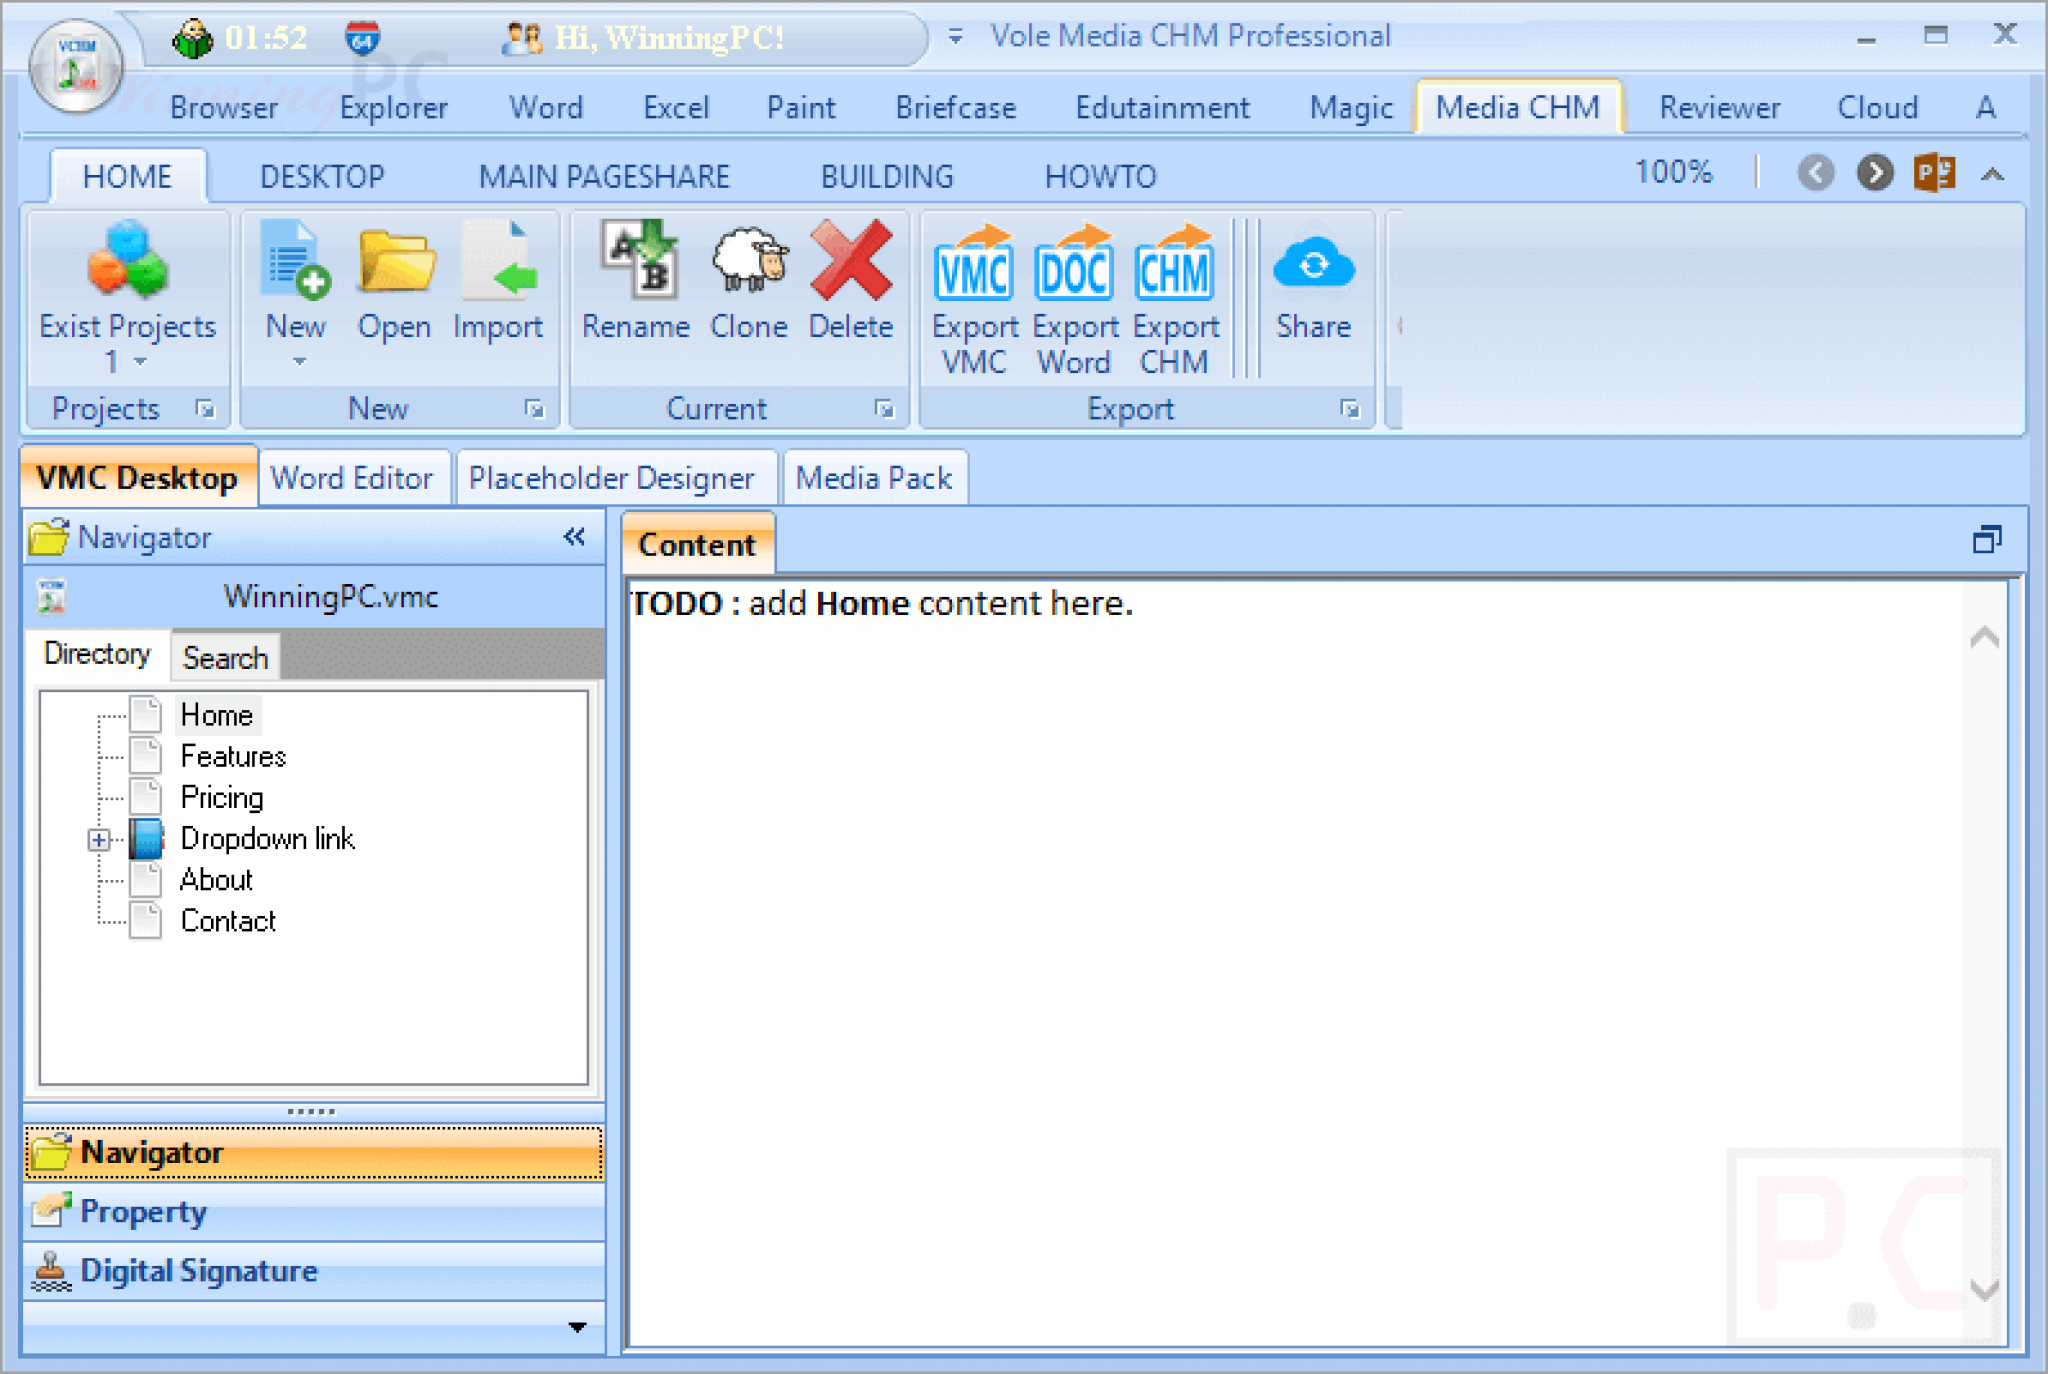Export project as CHM
2048x1374 pixels.
pos(1175,299)
